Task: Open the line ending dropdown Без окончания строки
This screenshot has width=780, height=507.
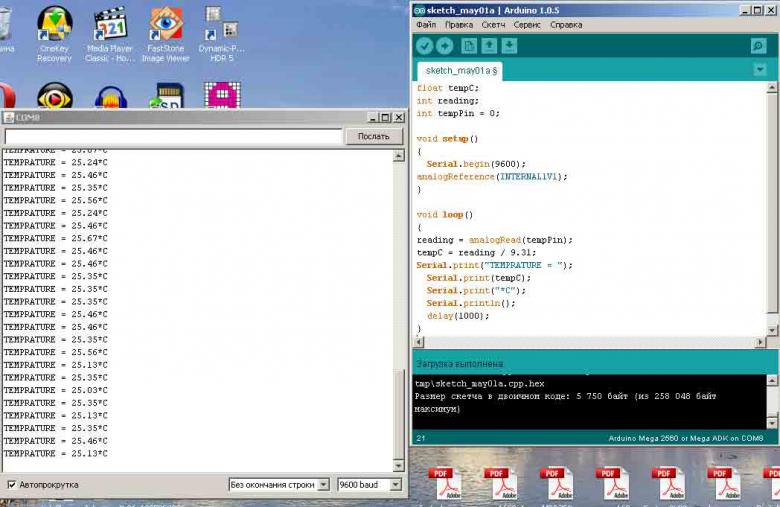Action: [x=279, y=484]
